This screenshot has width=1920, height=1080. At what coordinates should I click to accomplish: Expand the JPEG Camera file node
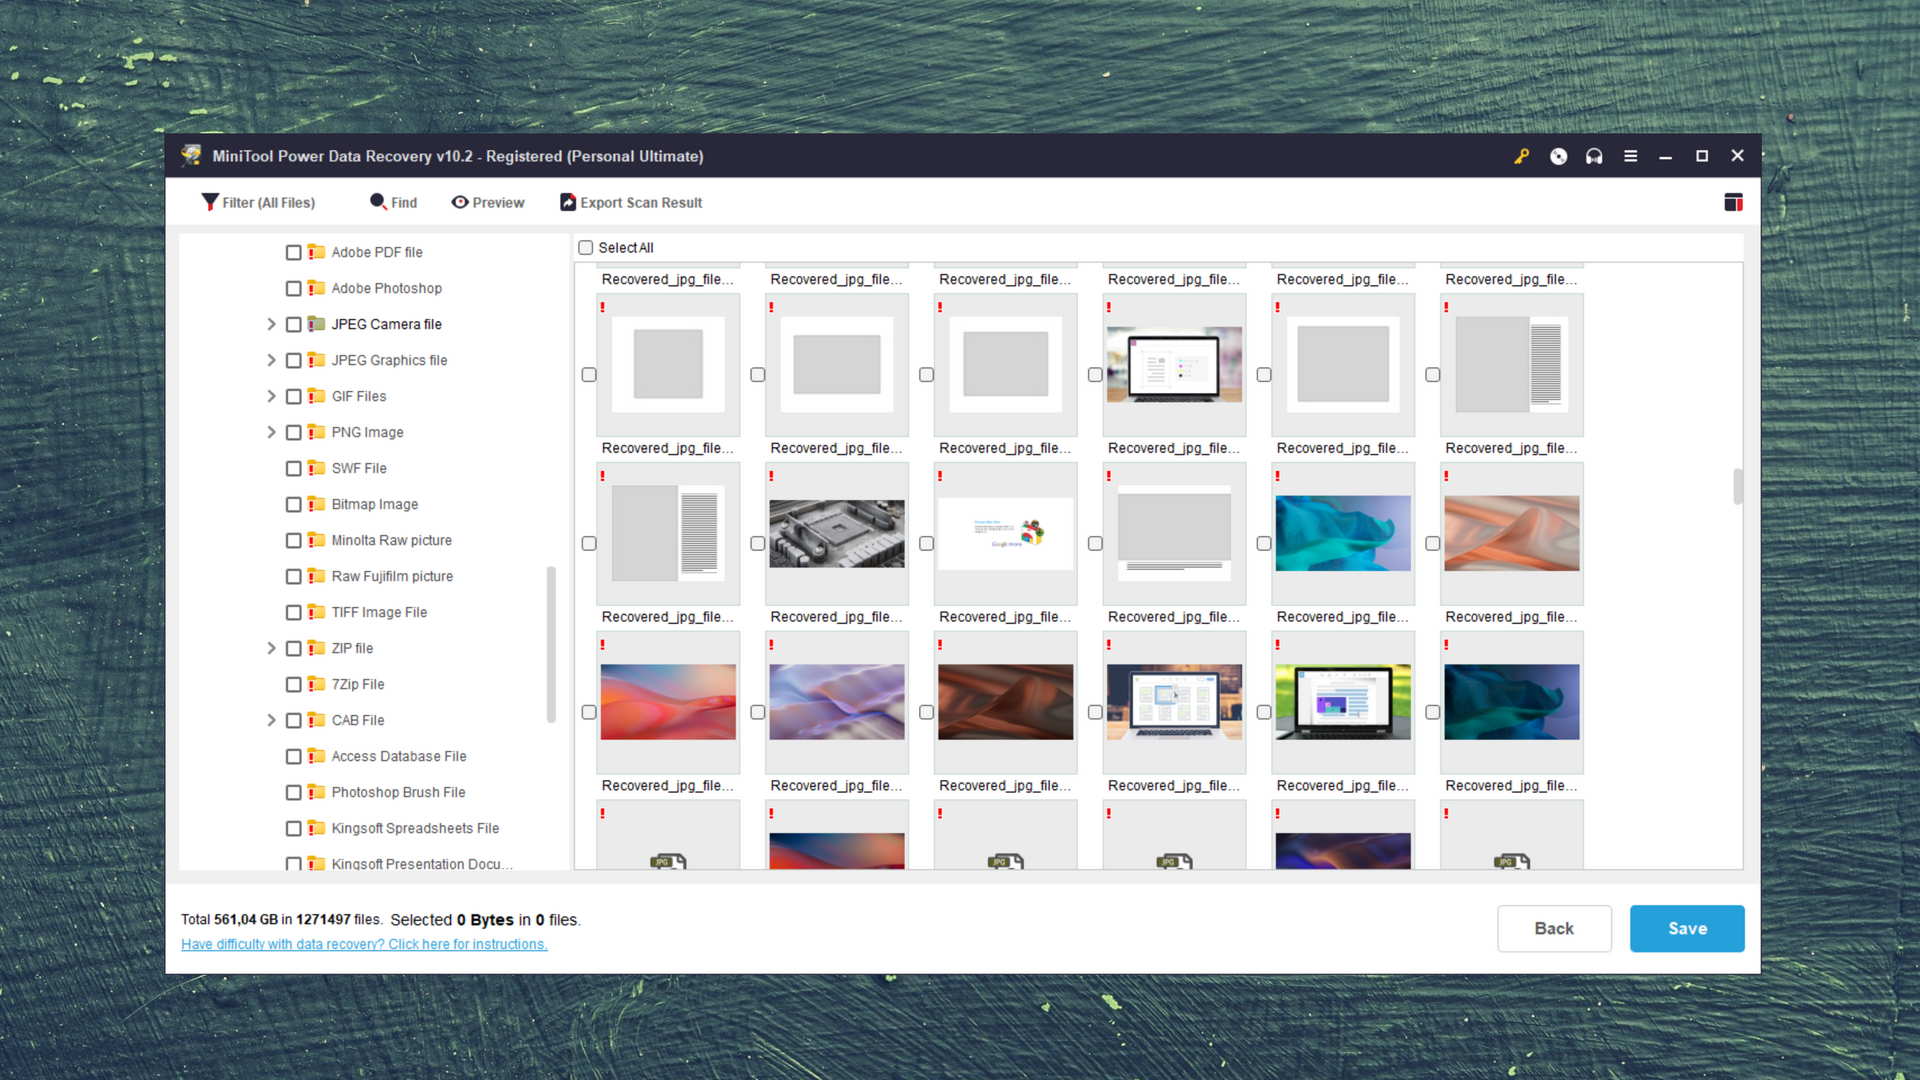[x=271, y=324]
